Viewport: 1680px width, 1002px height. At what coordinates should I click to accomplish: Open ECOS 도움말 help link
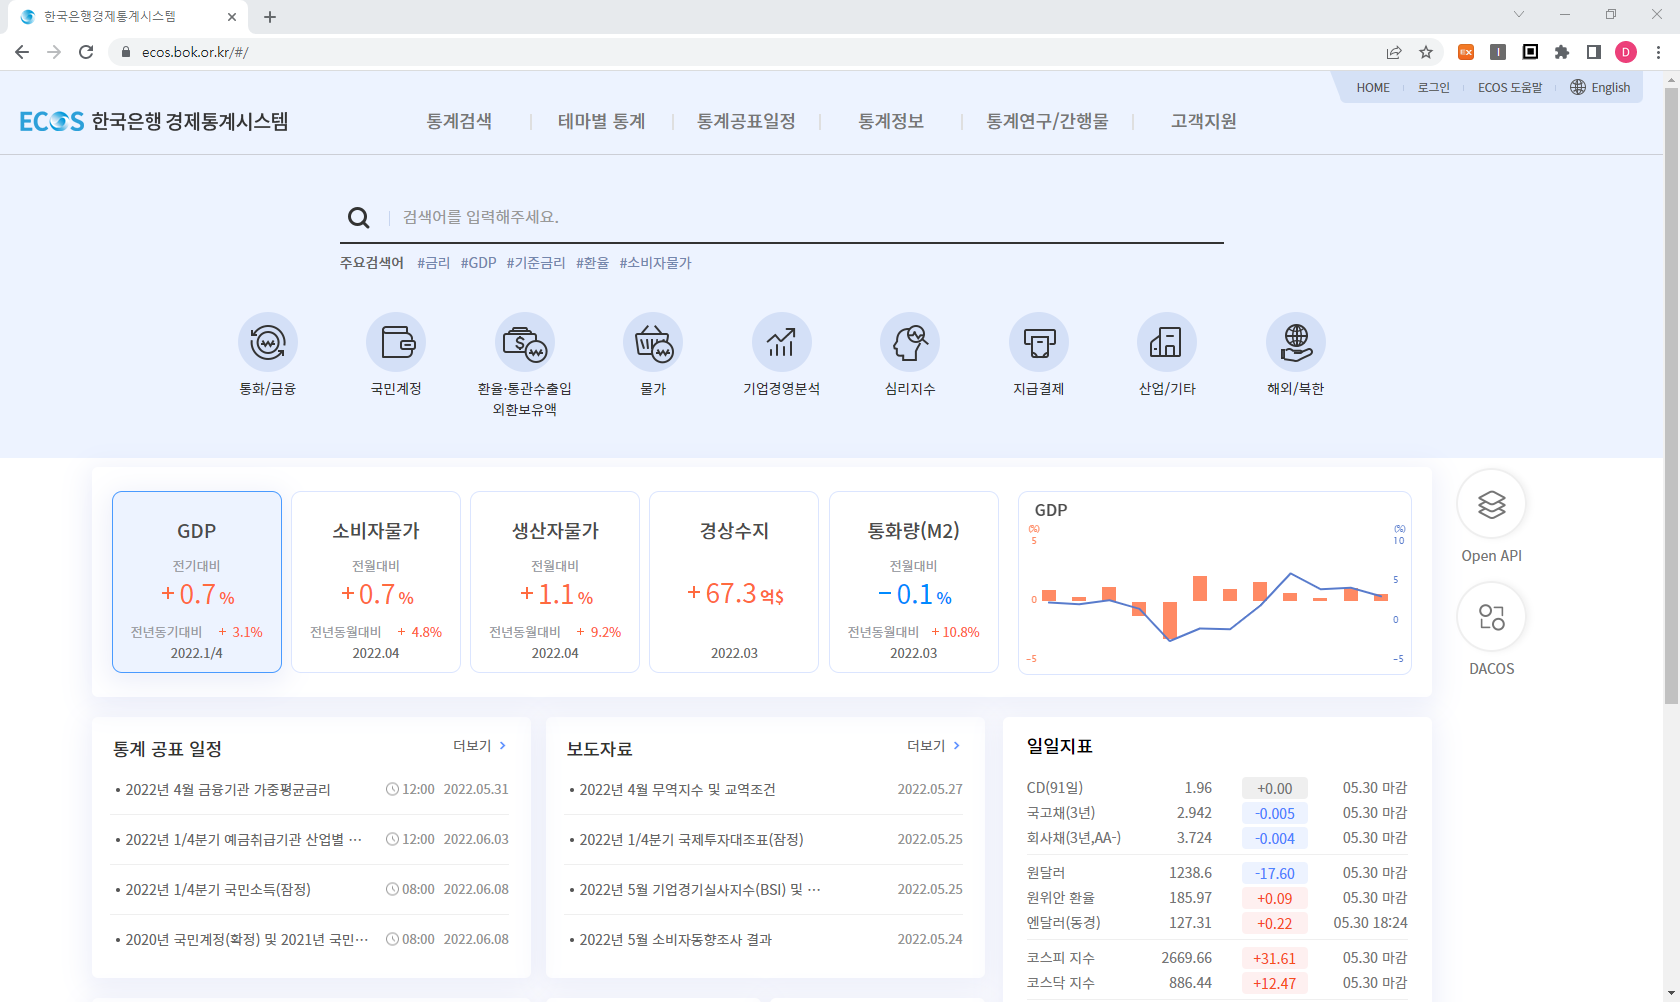point(1510,88)
